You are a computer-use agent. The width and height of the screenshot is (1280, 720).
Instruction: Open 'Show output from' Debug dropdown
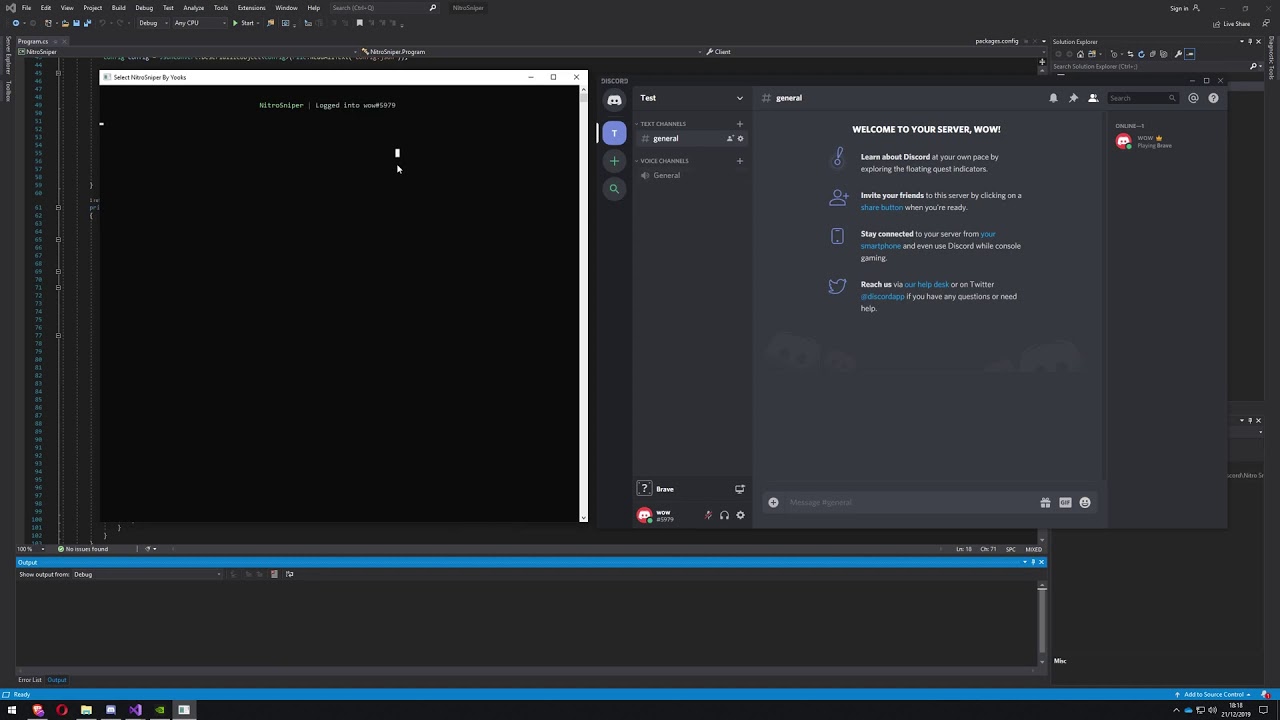click(x=147, y=575)
